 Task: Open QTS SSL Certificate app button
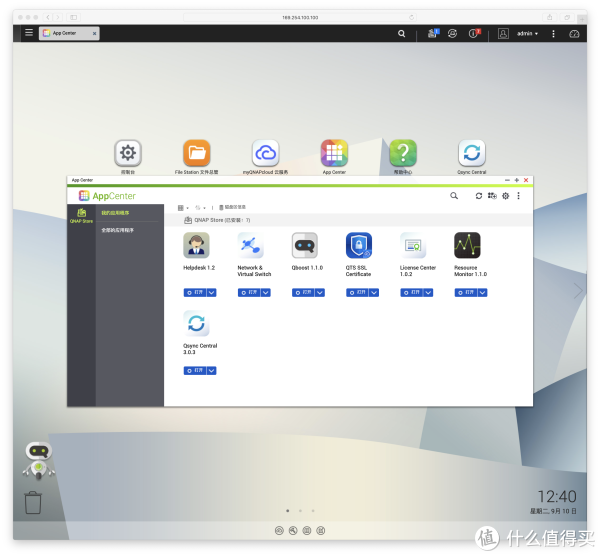[357, 293]
